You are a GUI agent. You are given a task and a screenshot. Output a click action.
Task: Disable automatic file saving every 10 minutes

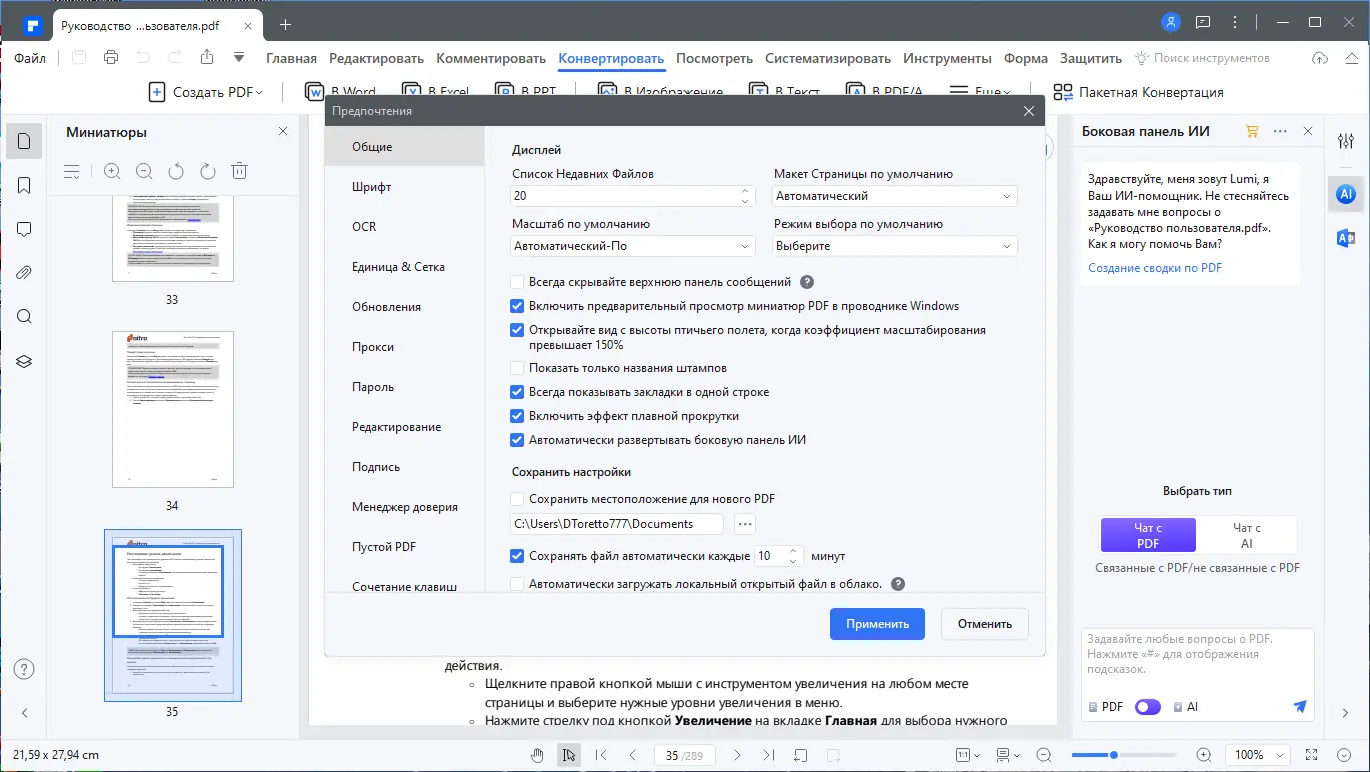click(517, 555)
